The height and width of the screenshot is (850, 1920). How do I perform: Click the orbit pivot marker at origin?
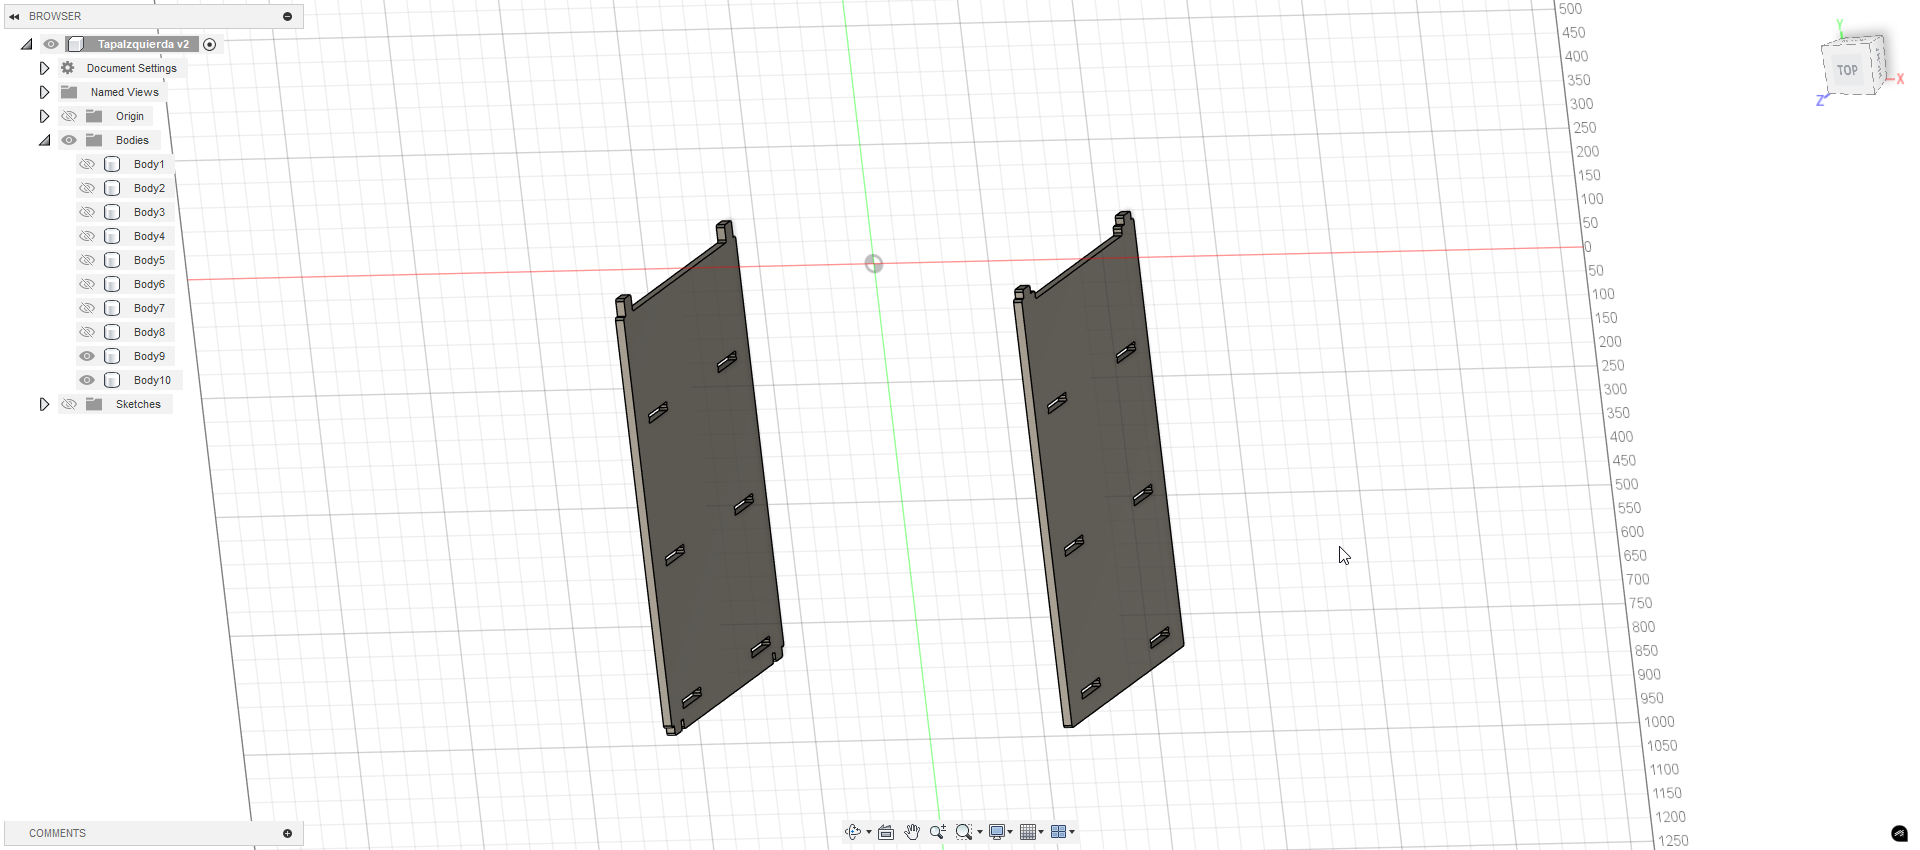coord(874,264)
